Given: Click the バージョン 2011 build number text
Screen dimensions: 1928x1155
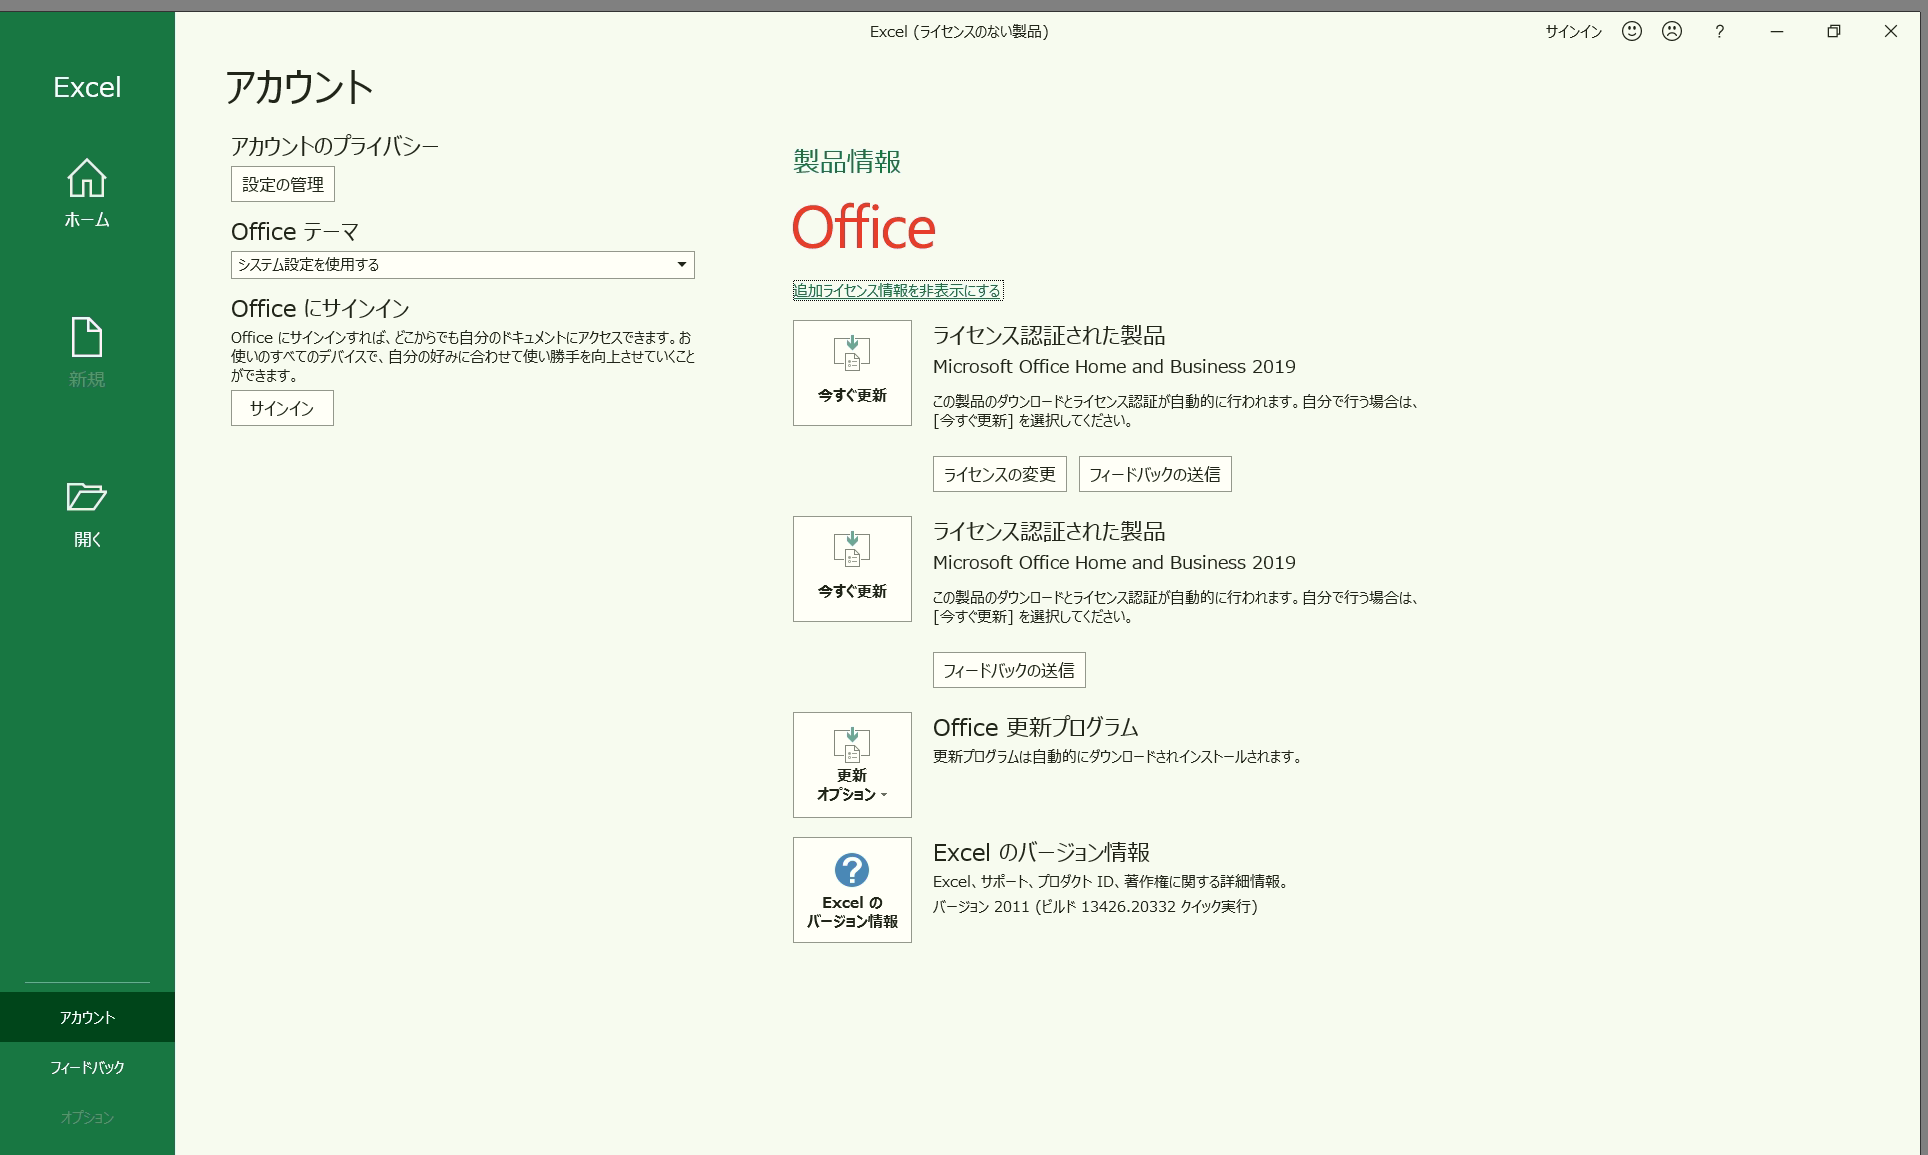Looking at the screenshot, I should point(1095,907).
